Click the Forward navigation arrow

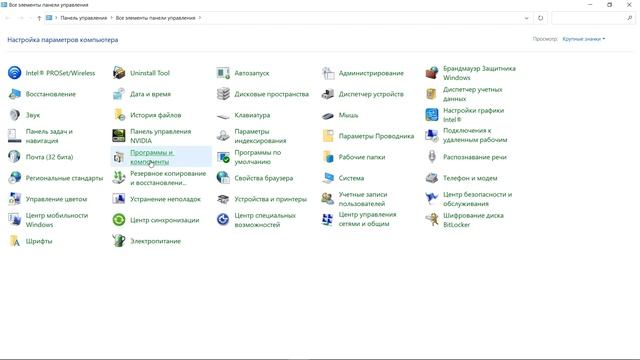[20, 18]
